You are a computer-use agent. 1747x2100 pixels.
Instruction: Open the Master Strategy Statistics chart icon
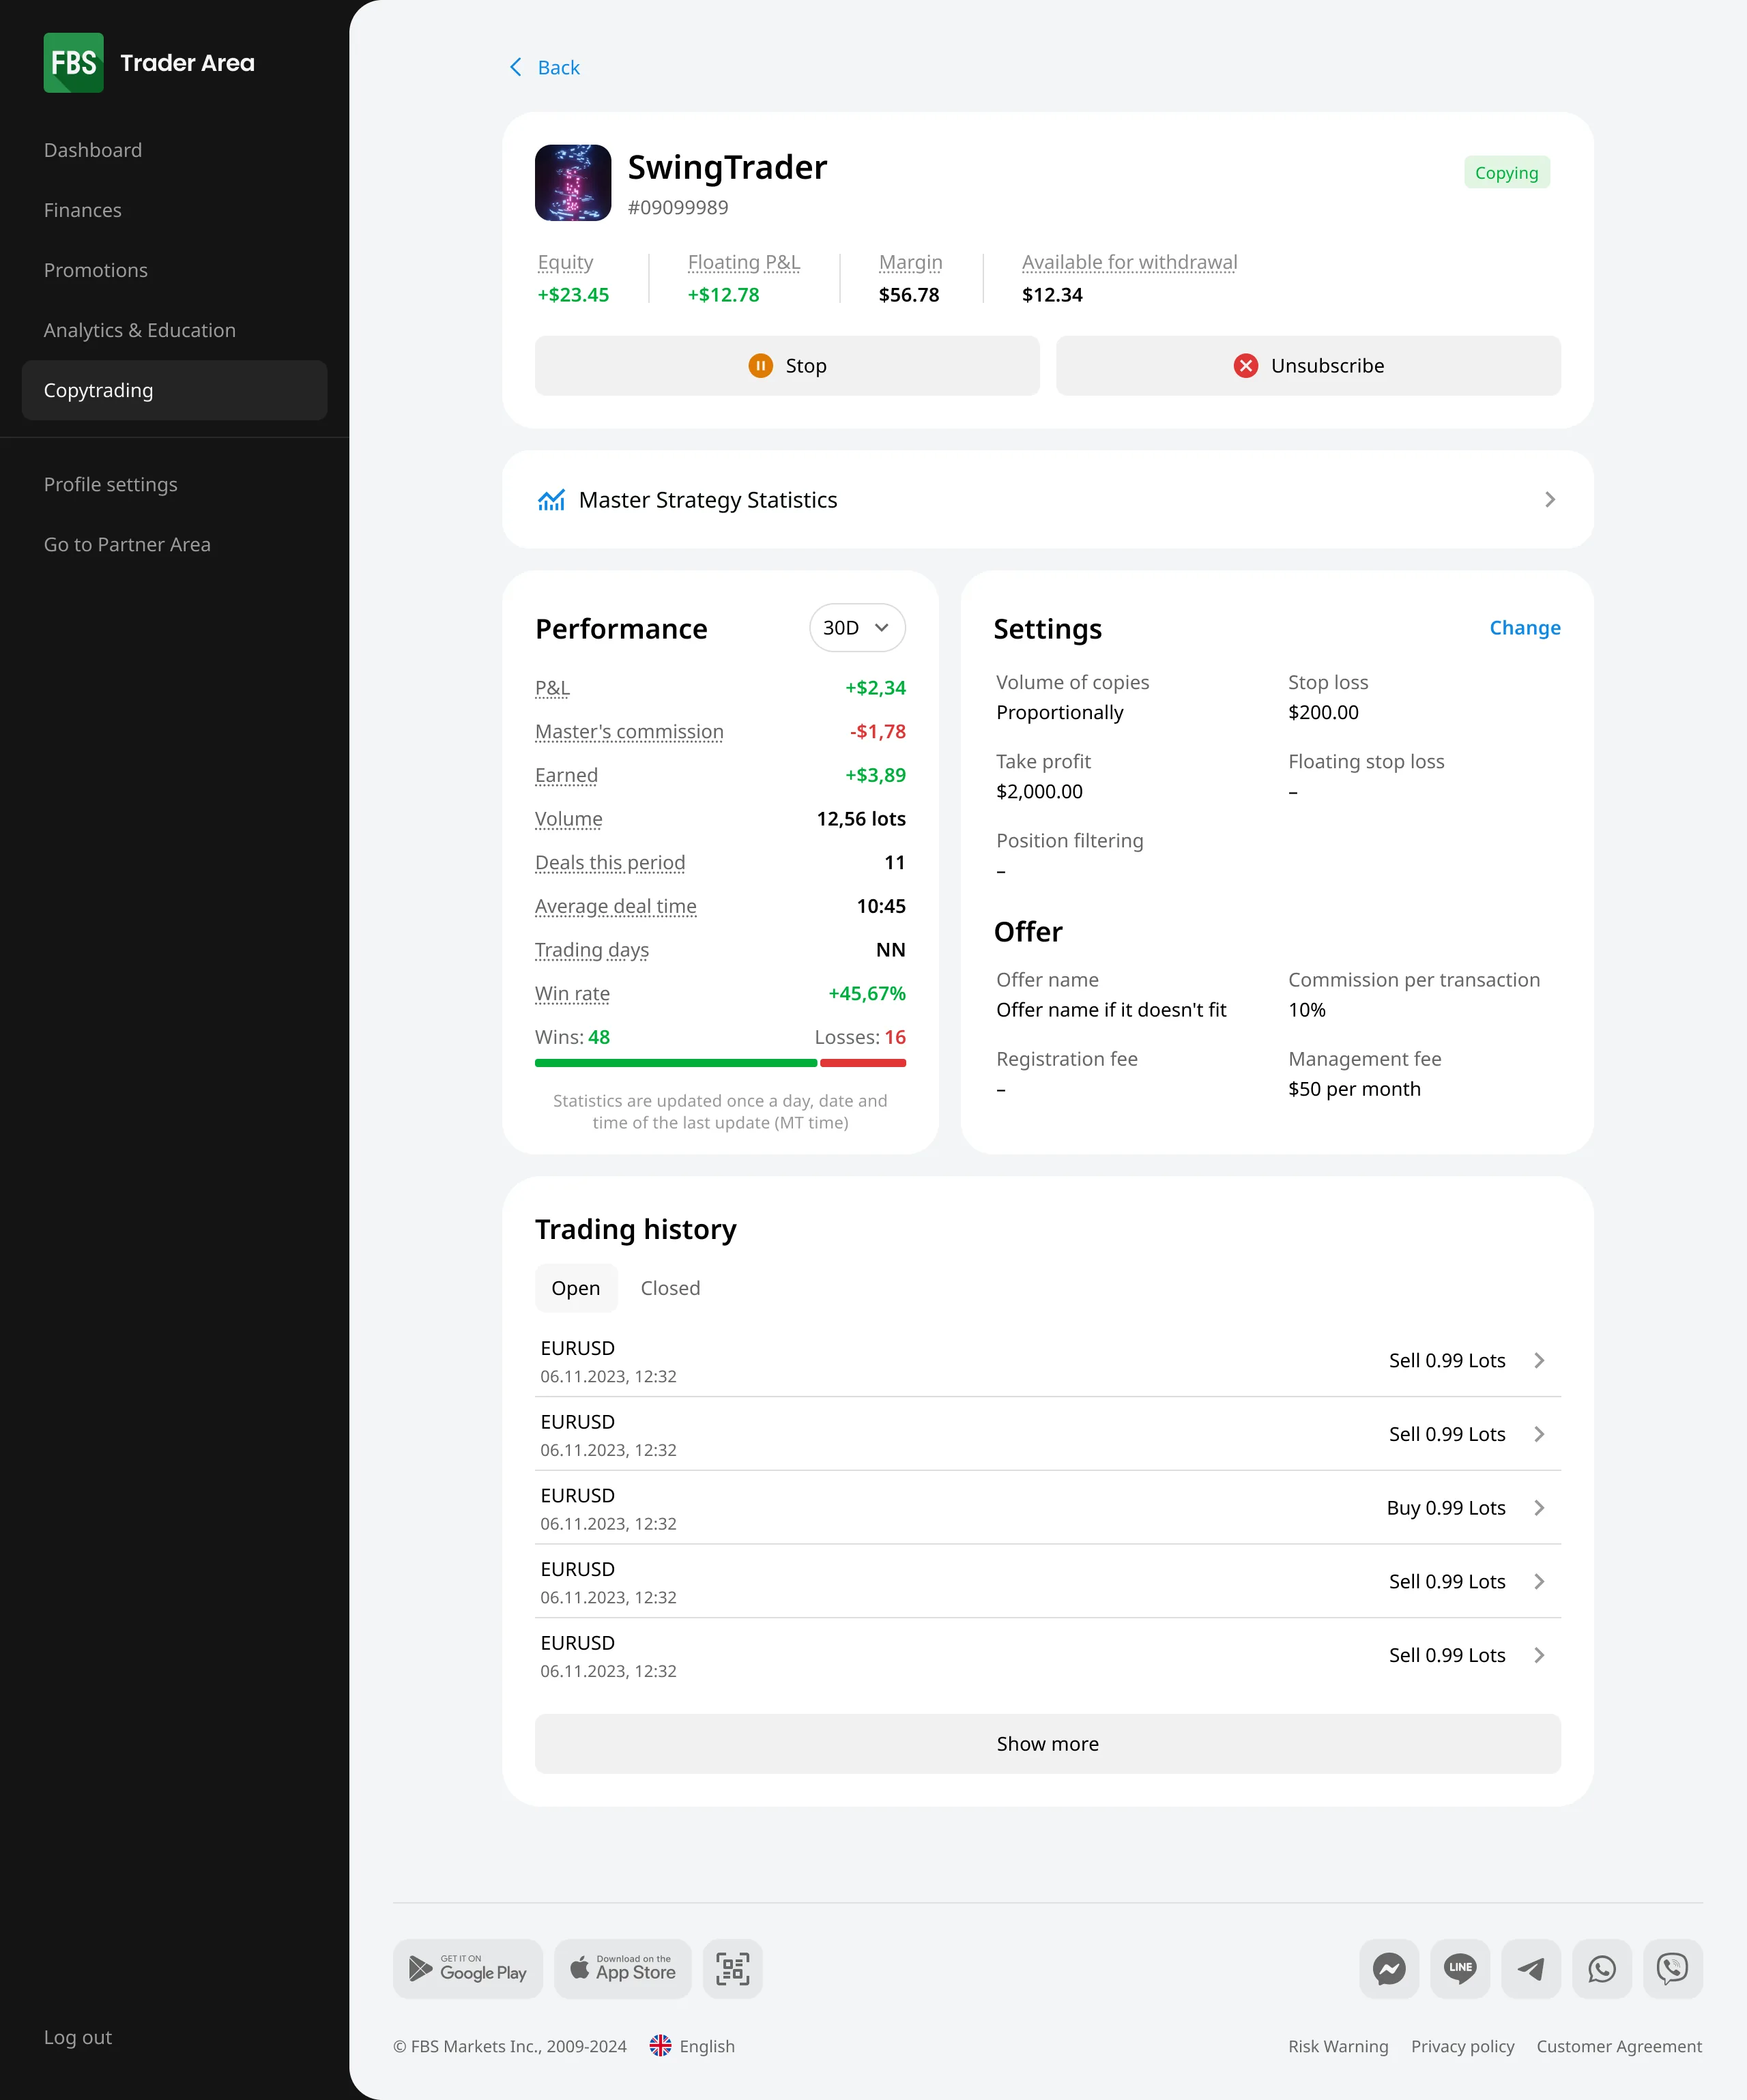point(551,499)
